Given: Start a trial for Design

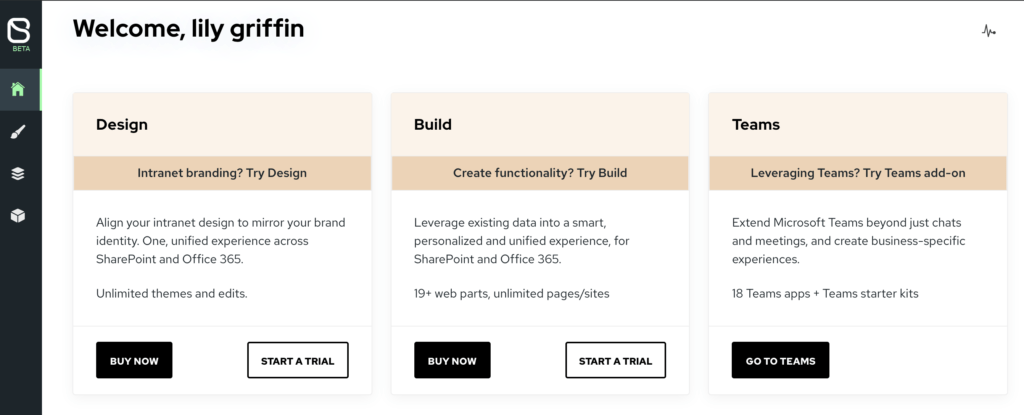Looking at the screenshot, I should 298,360.
